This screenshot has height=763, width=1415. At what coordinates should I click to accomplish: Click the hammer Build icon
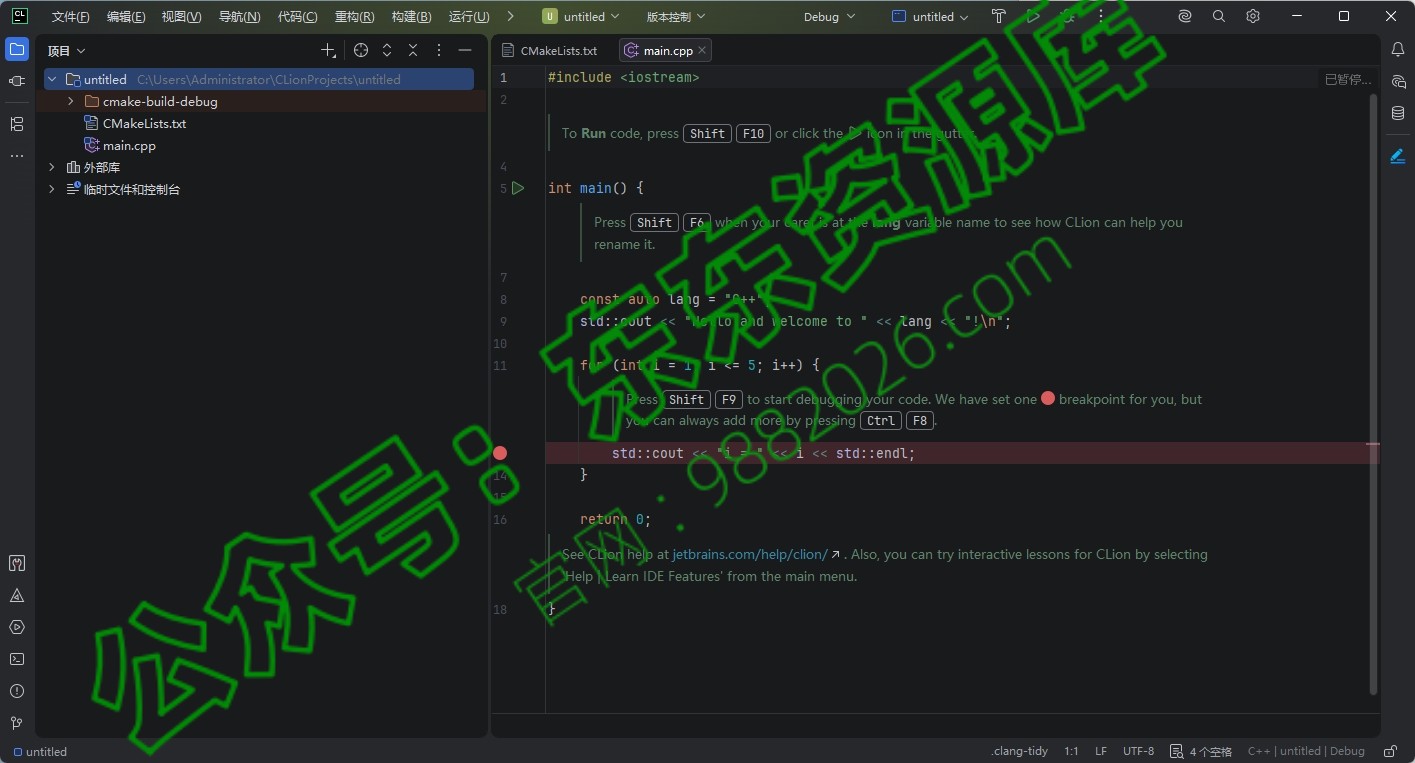pyautogui.click(x=998, y=17)
